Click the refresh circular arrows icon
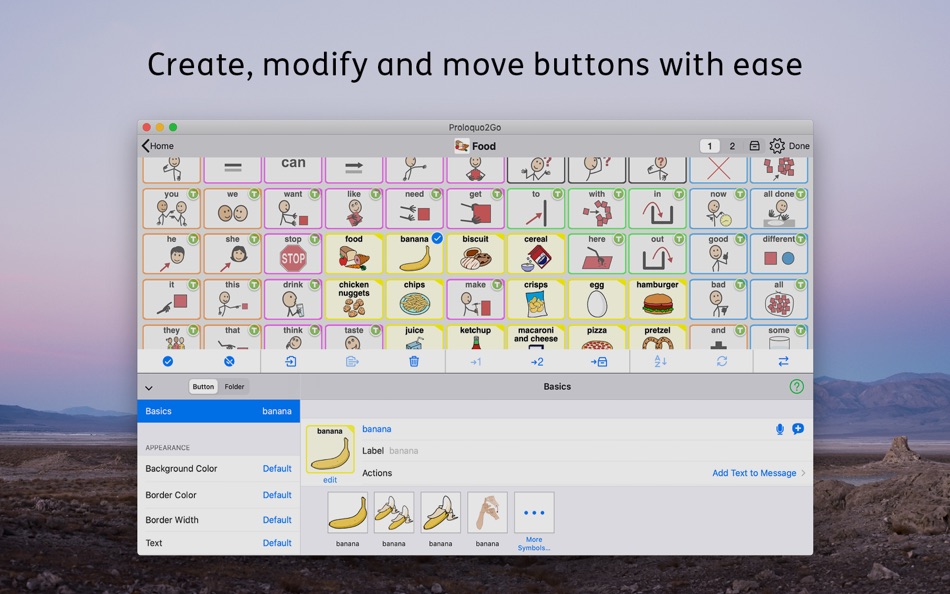950x594 pixels. tap(722, 361)
